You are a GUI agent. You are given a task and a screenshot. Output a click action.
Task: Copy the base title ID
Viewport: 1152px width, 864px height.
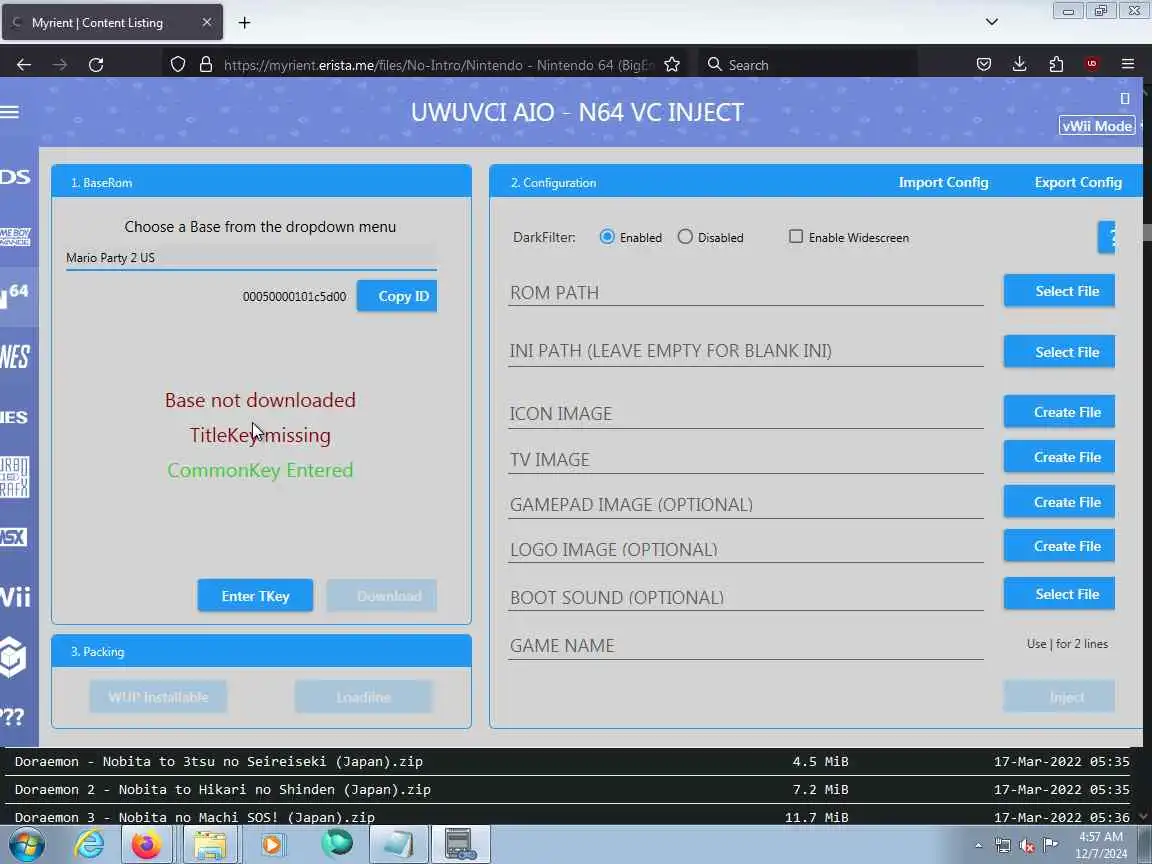397,296
